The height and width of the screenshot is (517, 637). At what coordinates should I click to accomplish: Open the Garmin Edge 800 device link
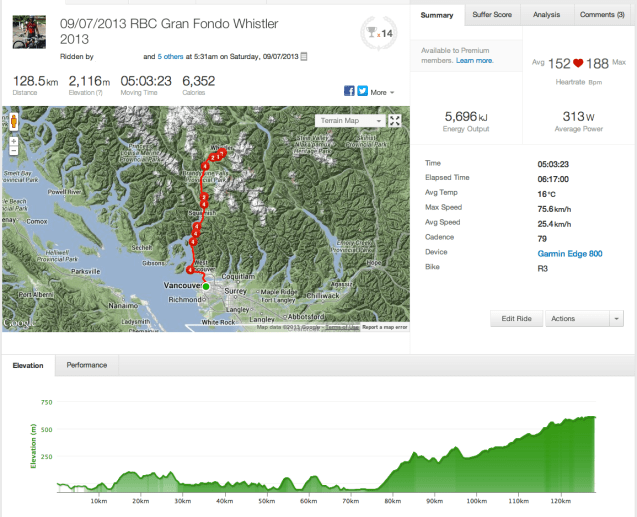coord(570,253)
